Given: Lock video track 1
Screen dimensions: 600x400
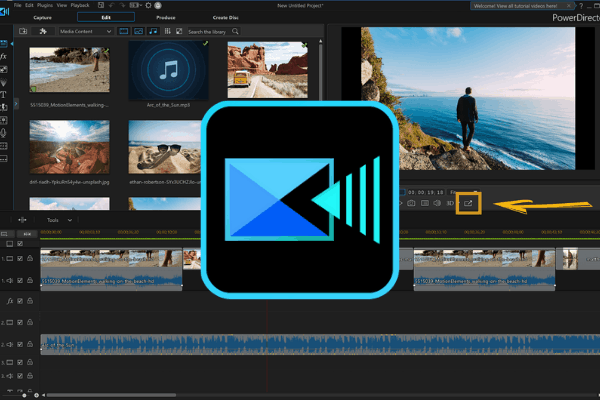Looking at the screenshot, I should tap(30, 258).
